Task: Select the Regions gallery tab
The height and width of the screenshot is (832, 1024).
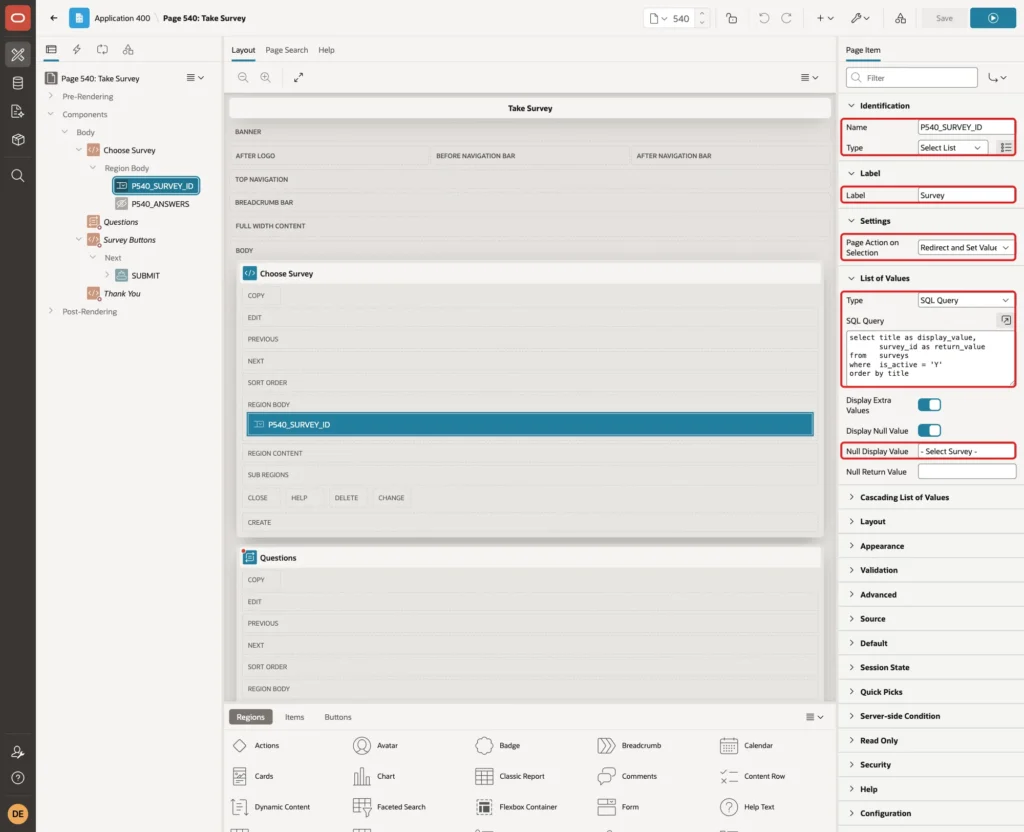Action: [x=251, y=716]
